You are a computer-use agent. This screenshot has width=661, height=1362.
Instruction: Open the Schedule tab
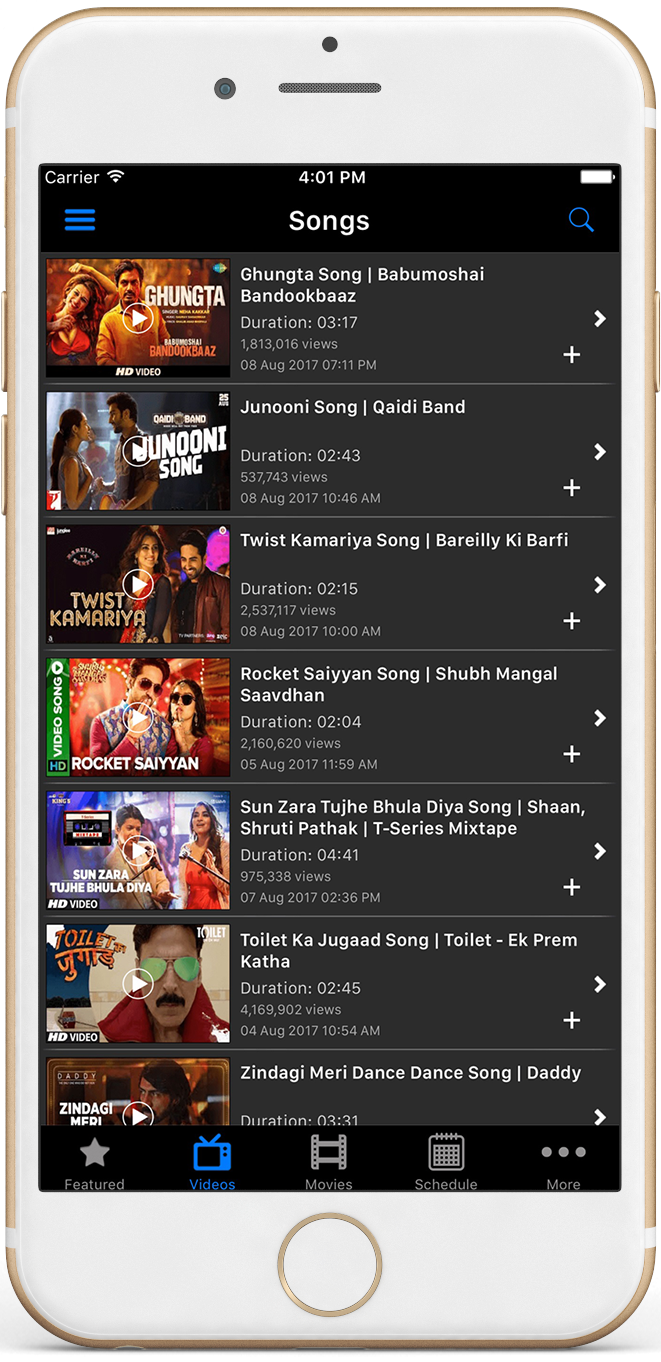tap(446, 1161)
